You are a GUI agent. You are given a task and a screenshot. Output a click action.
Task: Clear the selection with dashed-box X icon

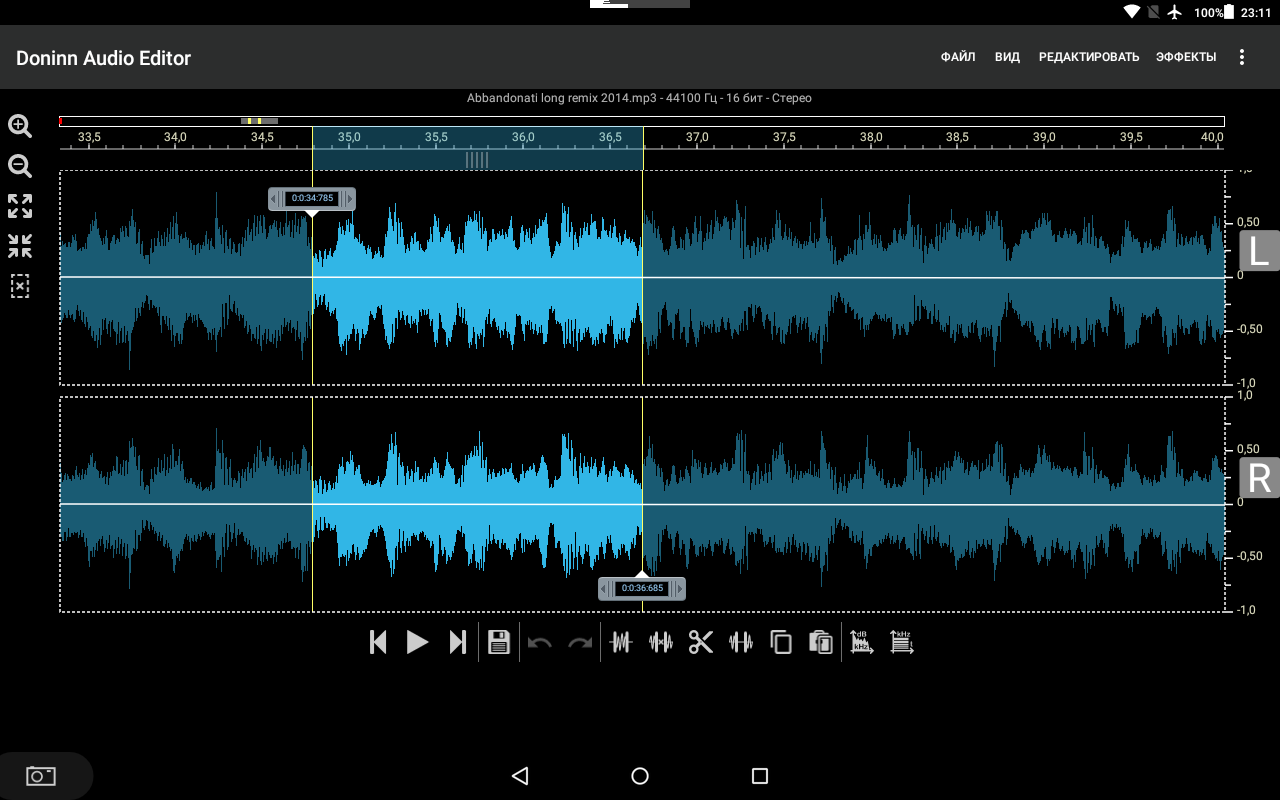[20, 286]
